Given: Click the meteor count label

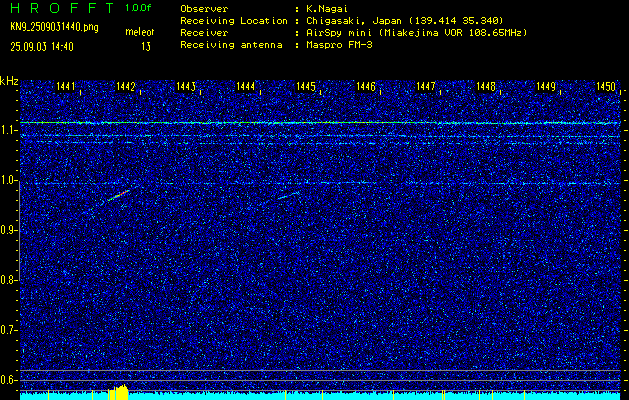Looking at the screenshot, I should point(140,32).
